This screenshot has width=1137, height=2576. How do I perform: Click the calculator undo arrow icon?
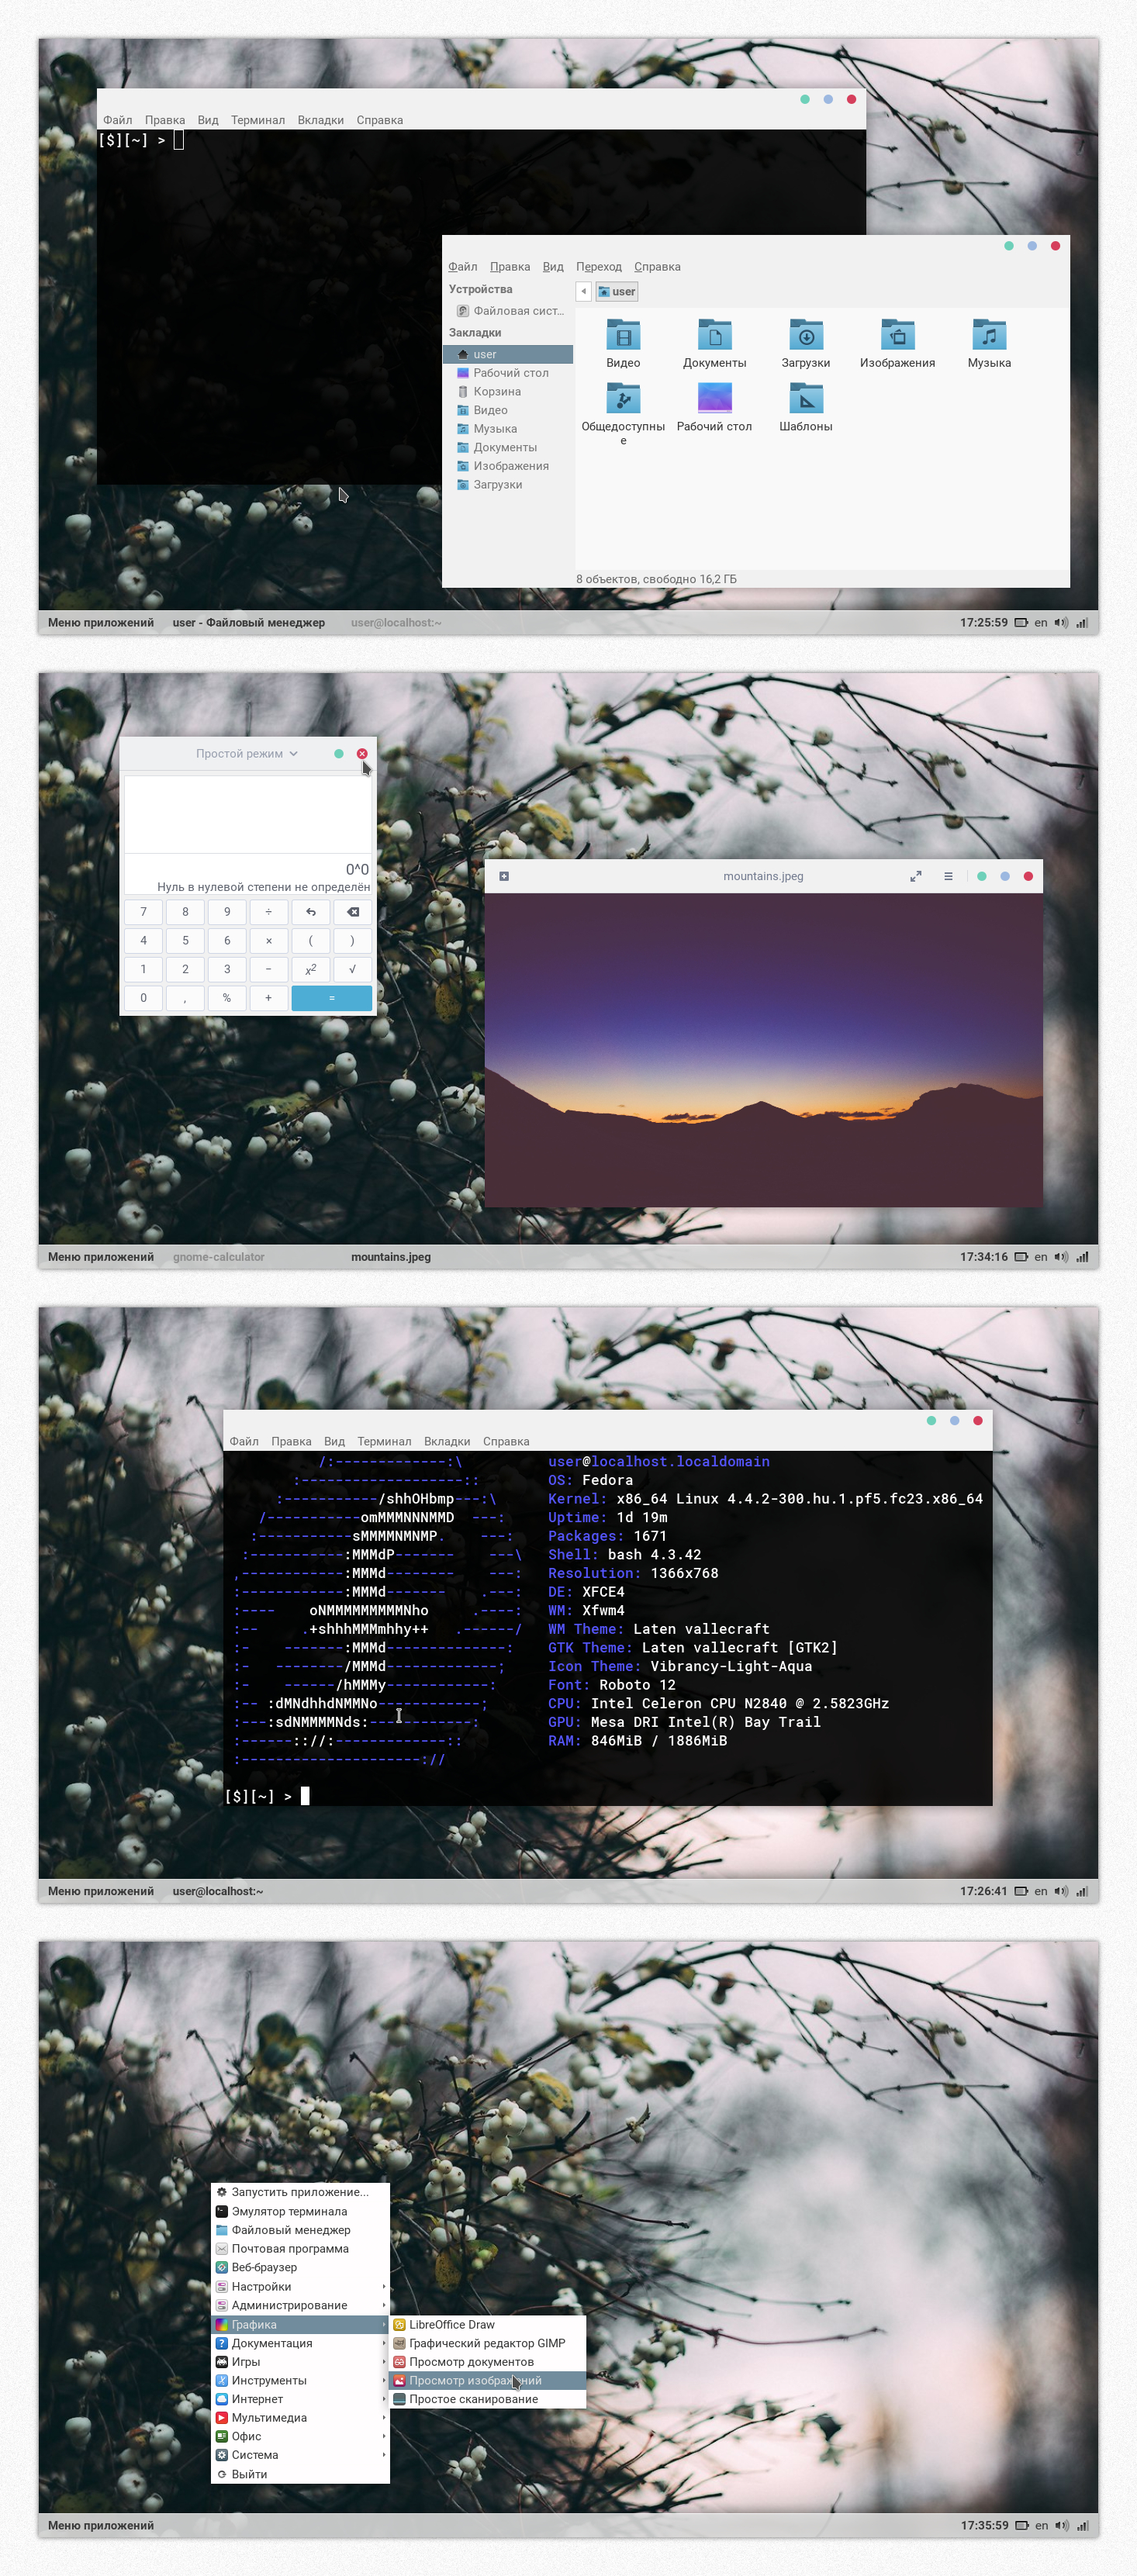coord(310,912)
